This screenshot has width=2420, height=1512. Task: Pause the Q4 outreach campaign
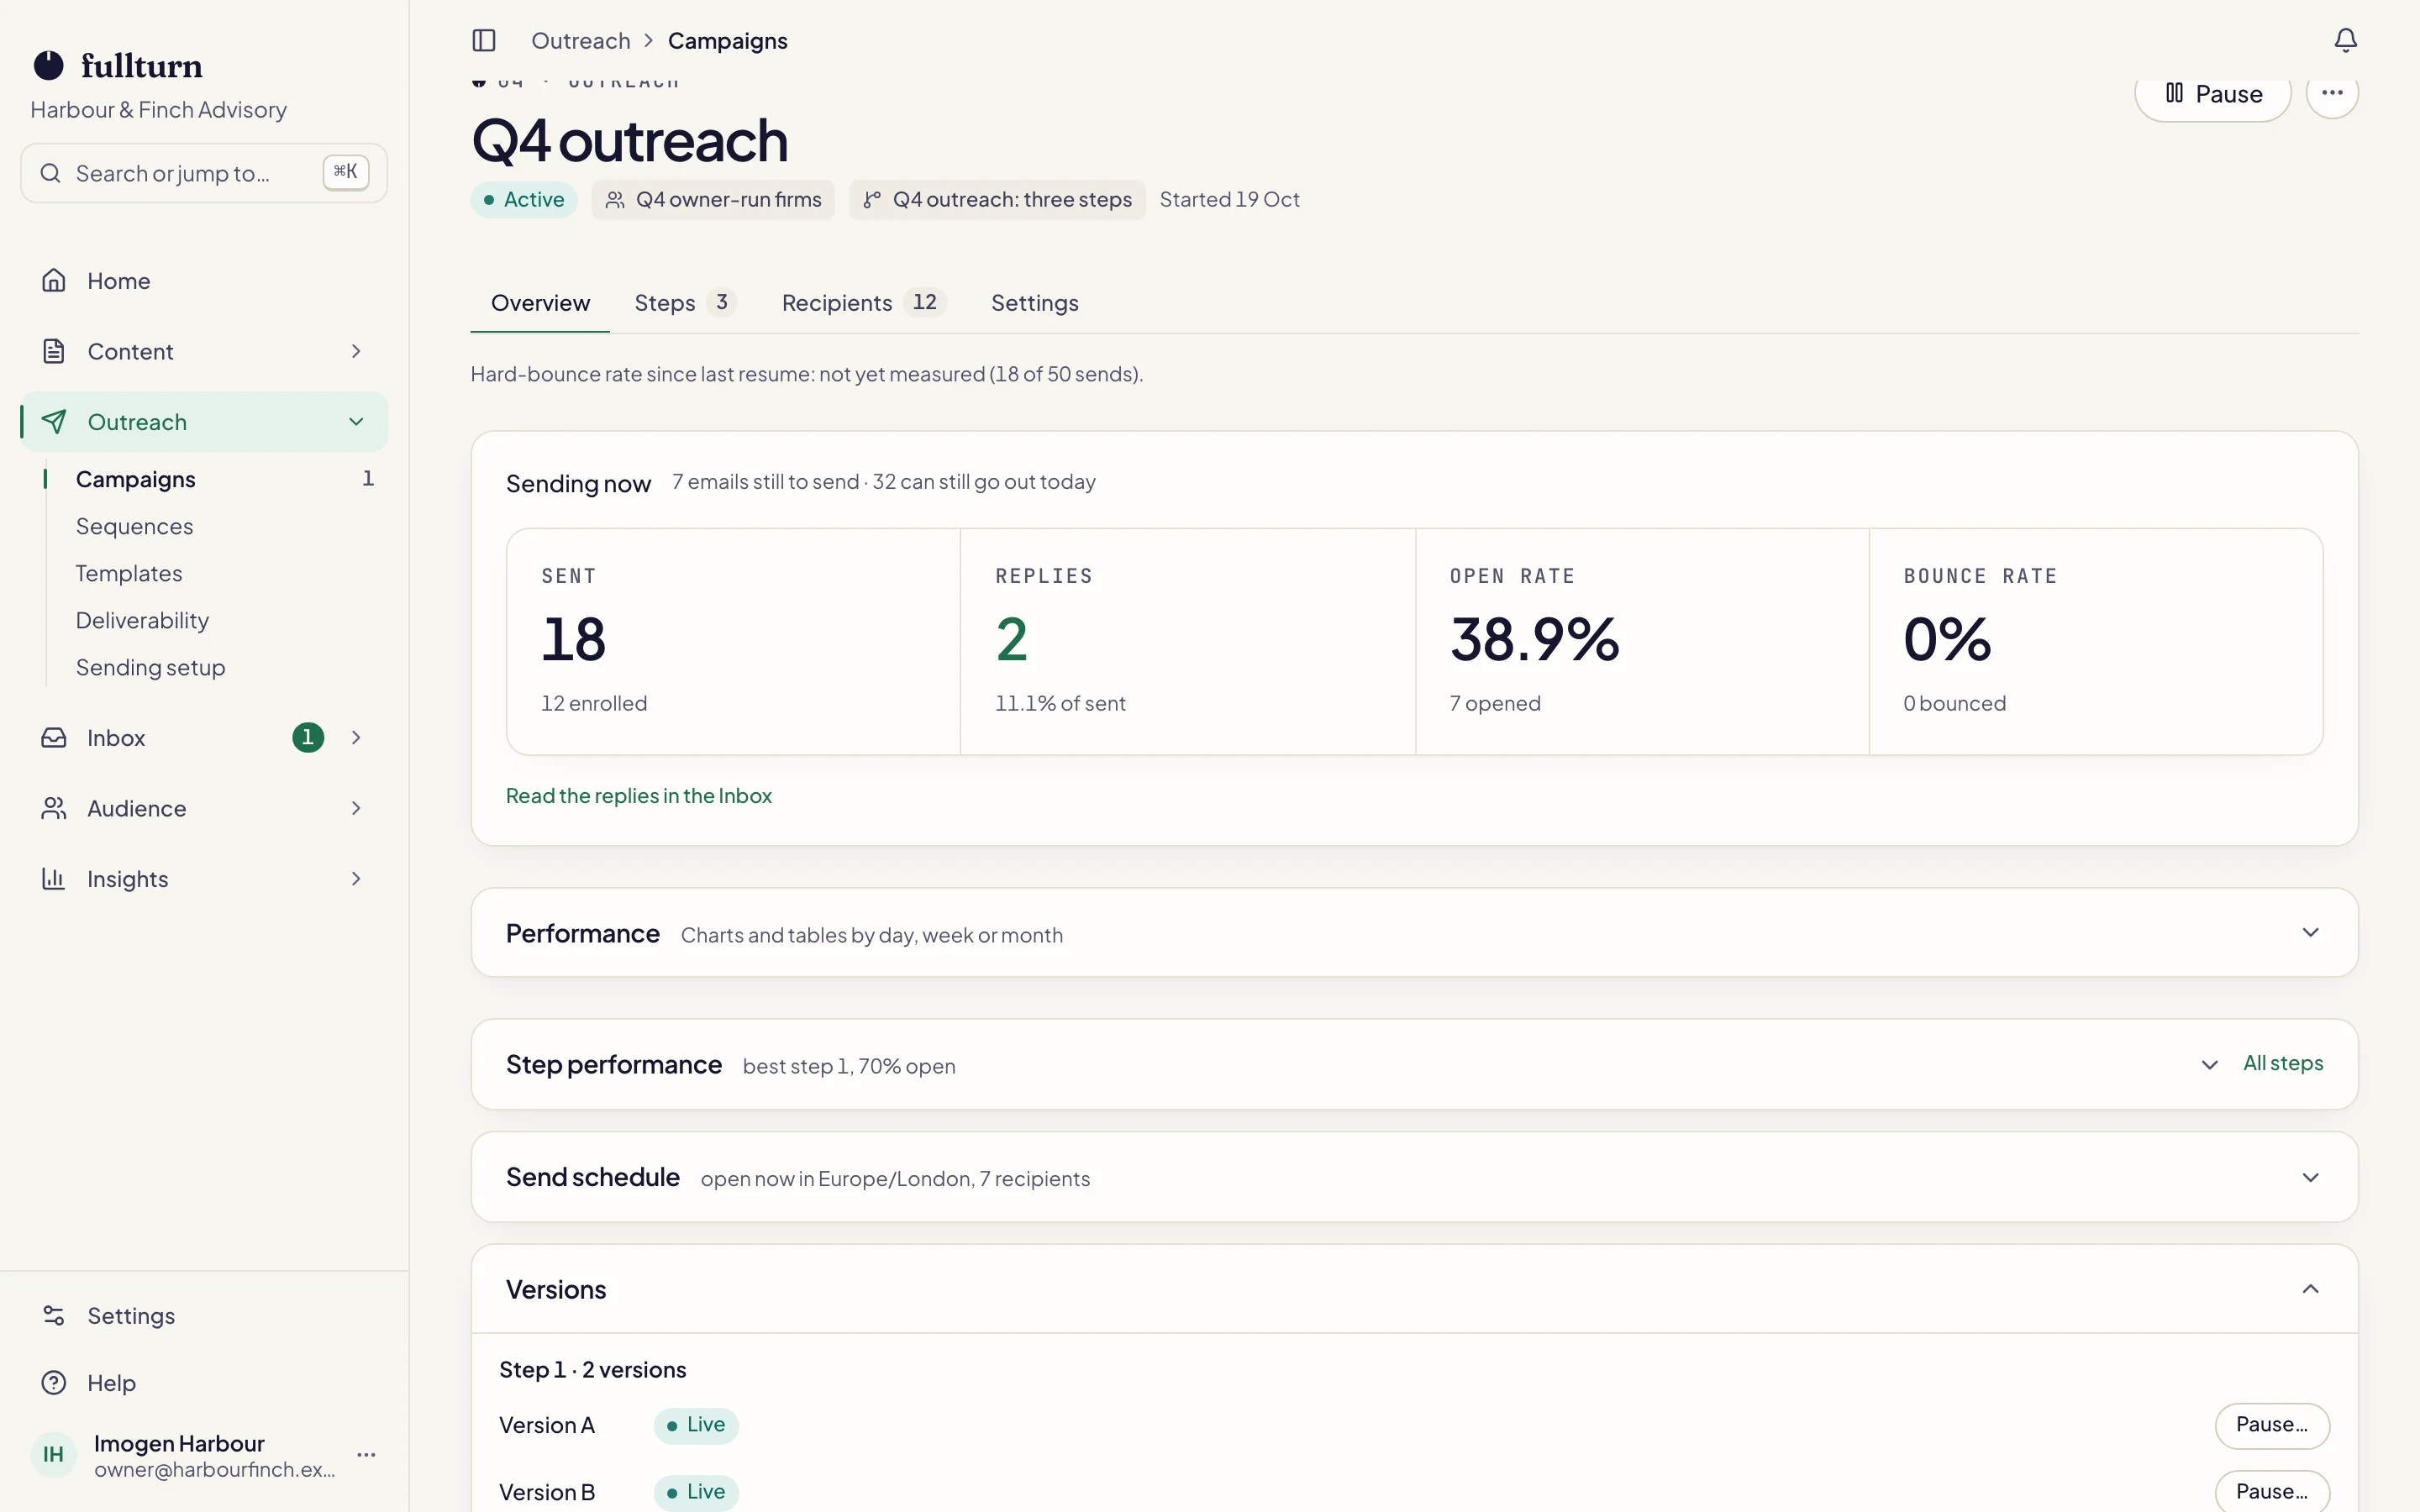coord(2212,94)
